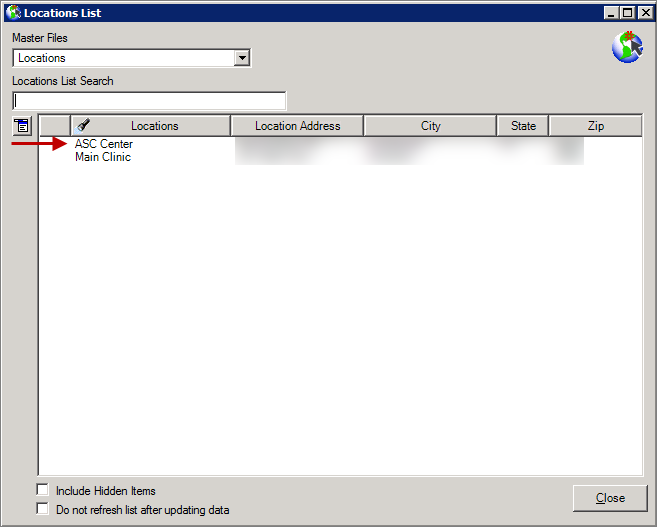Screen dimensions: 657x527
Task: Sort by the Location Address column header
Action: point(297,126)
